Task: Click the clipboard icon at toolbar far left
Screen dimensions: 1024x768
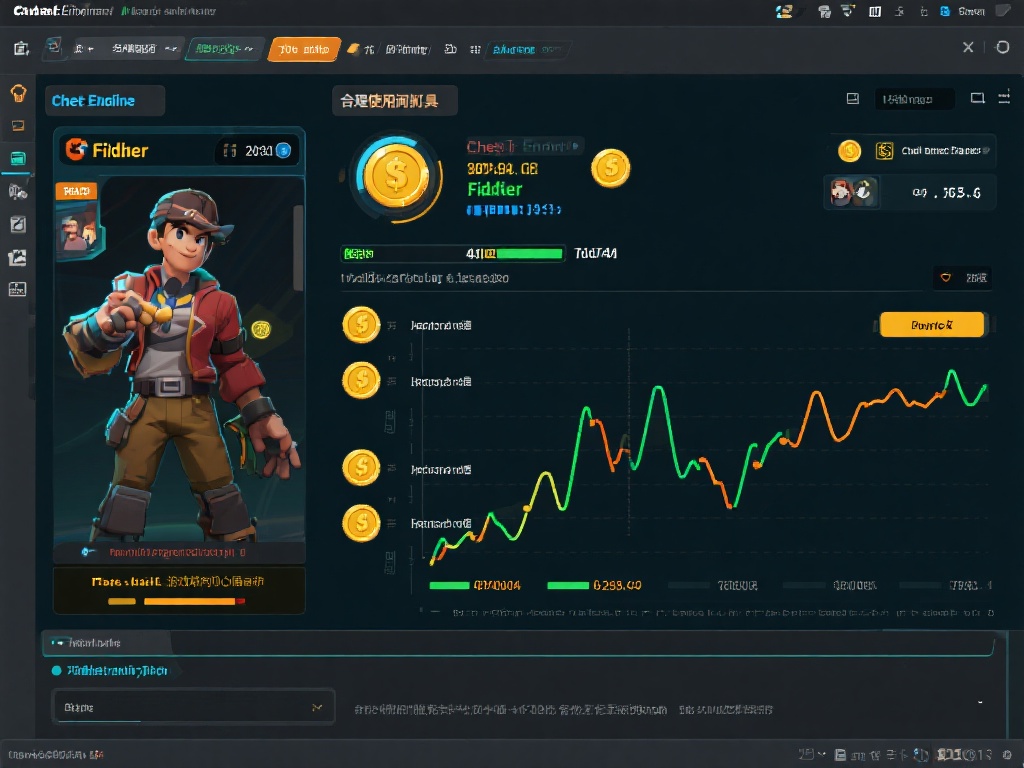Action: point(21,48)
